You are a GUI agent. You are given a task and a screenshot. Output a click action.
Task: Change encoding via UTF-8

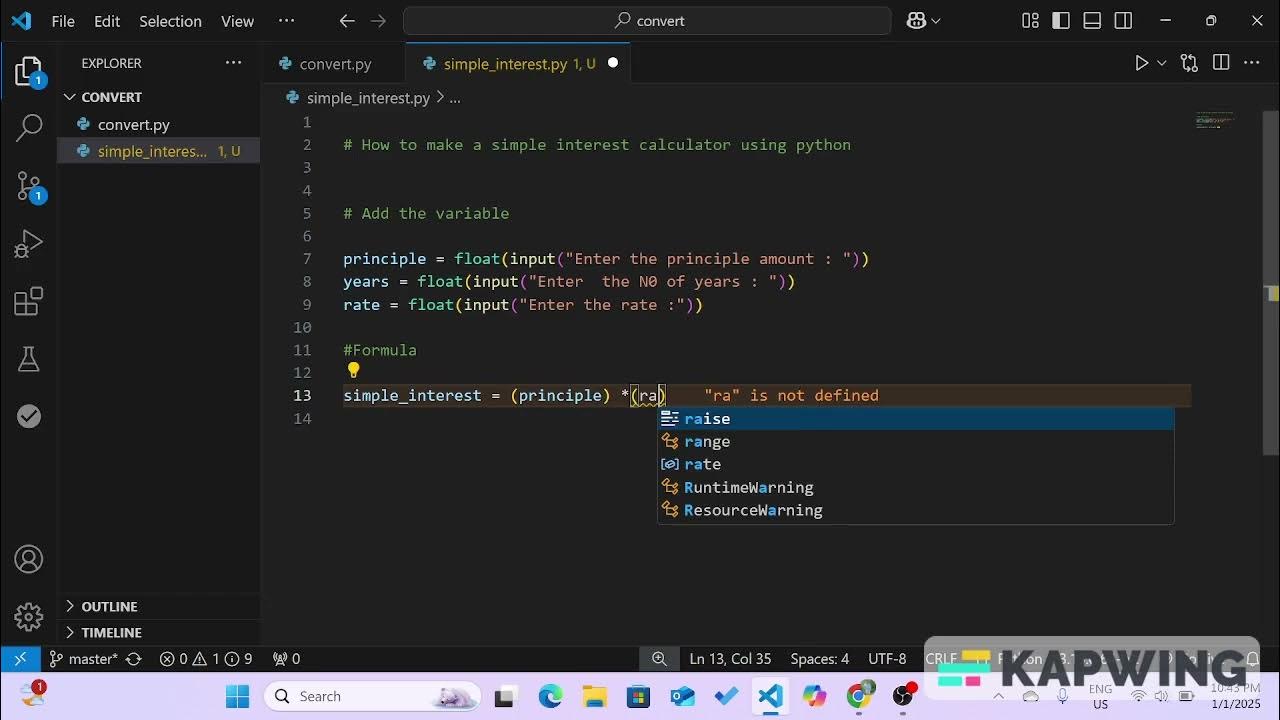tap(887, 659)
